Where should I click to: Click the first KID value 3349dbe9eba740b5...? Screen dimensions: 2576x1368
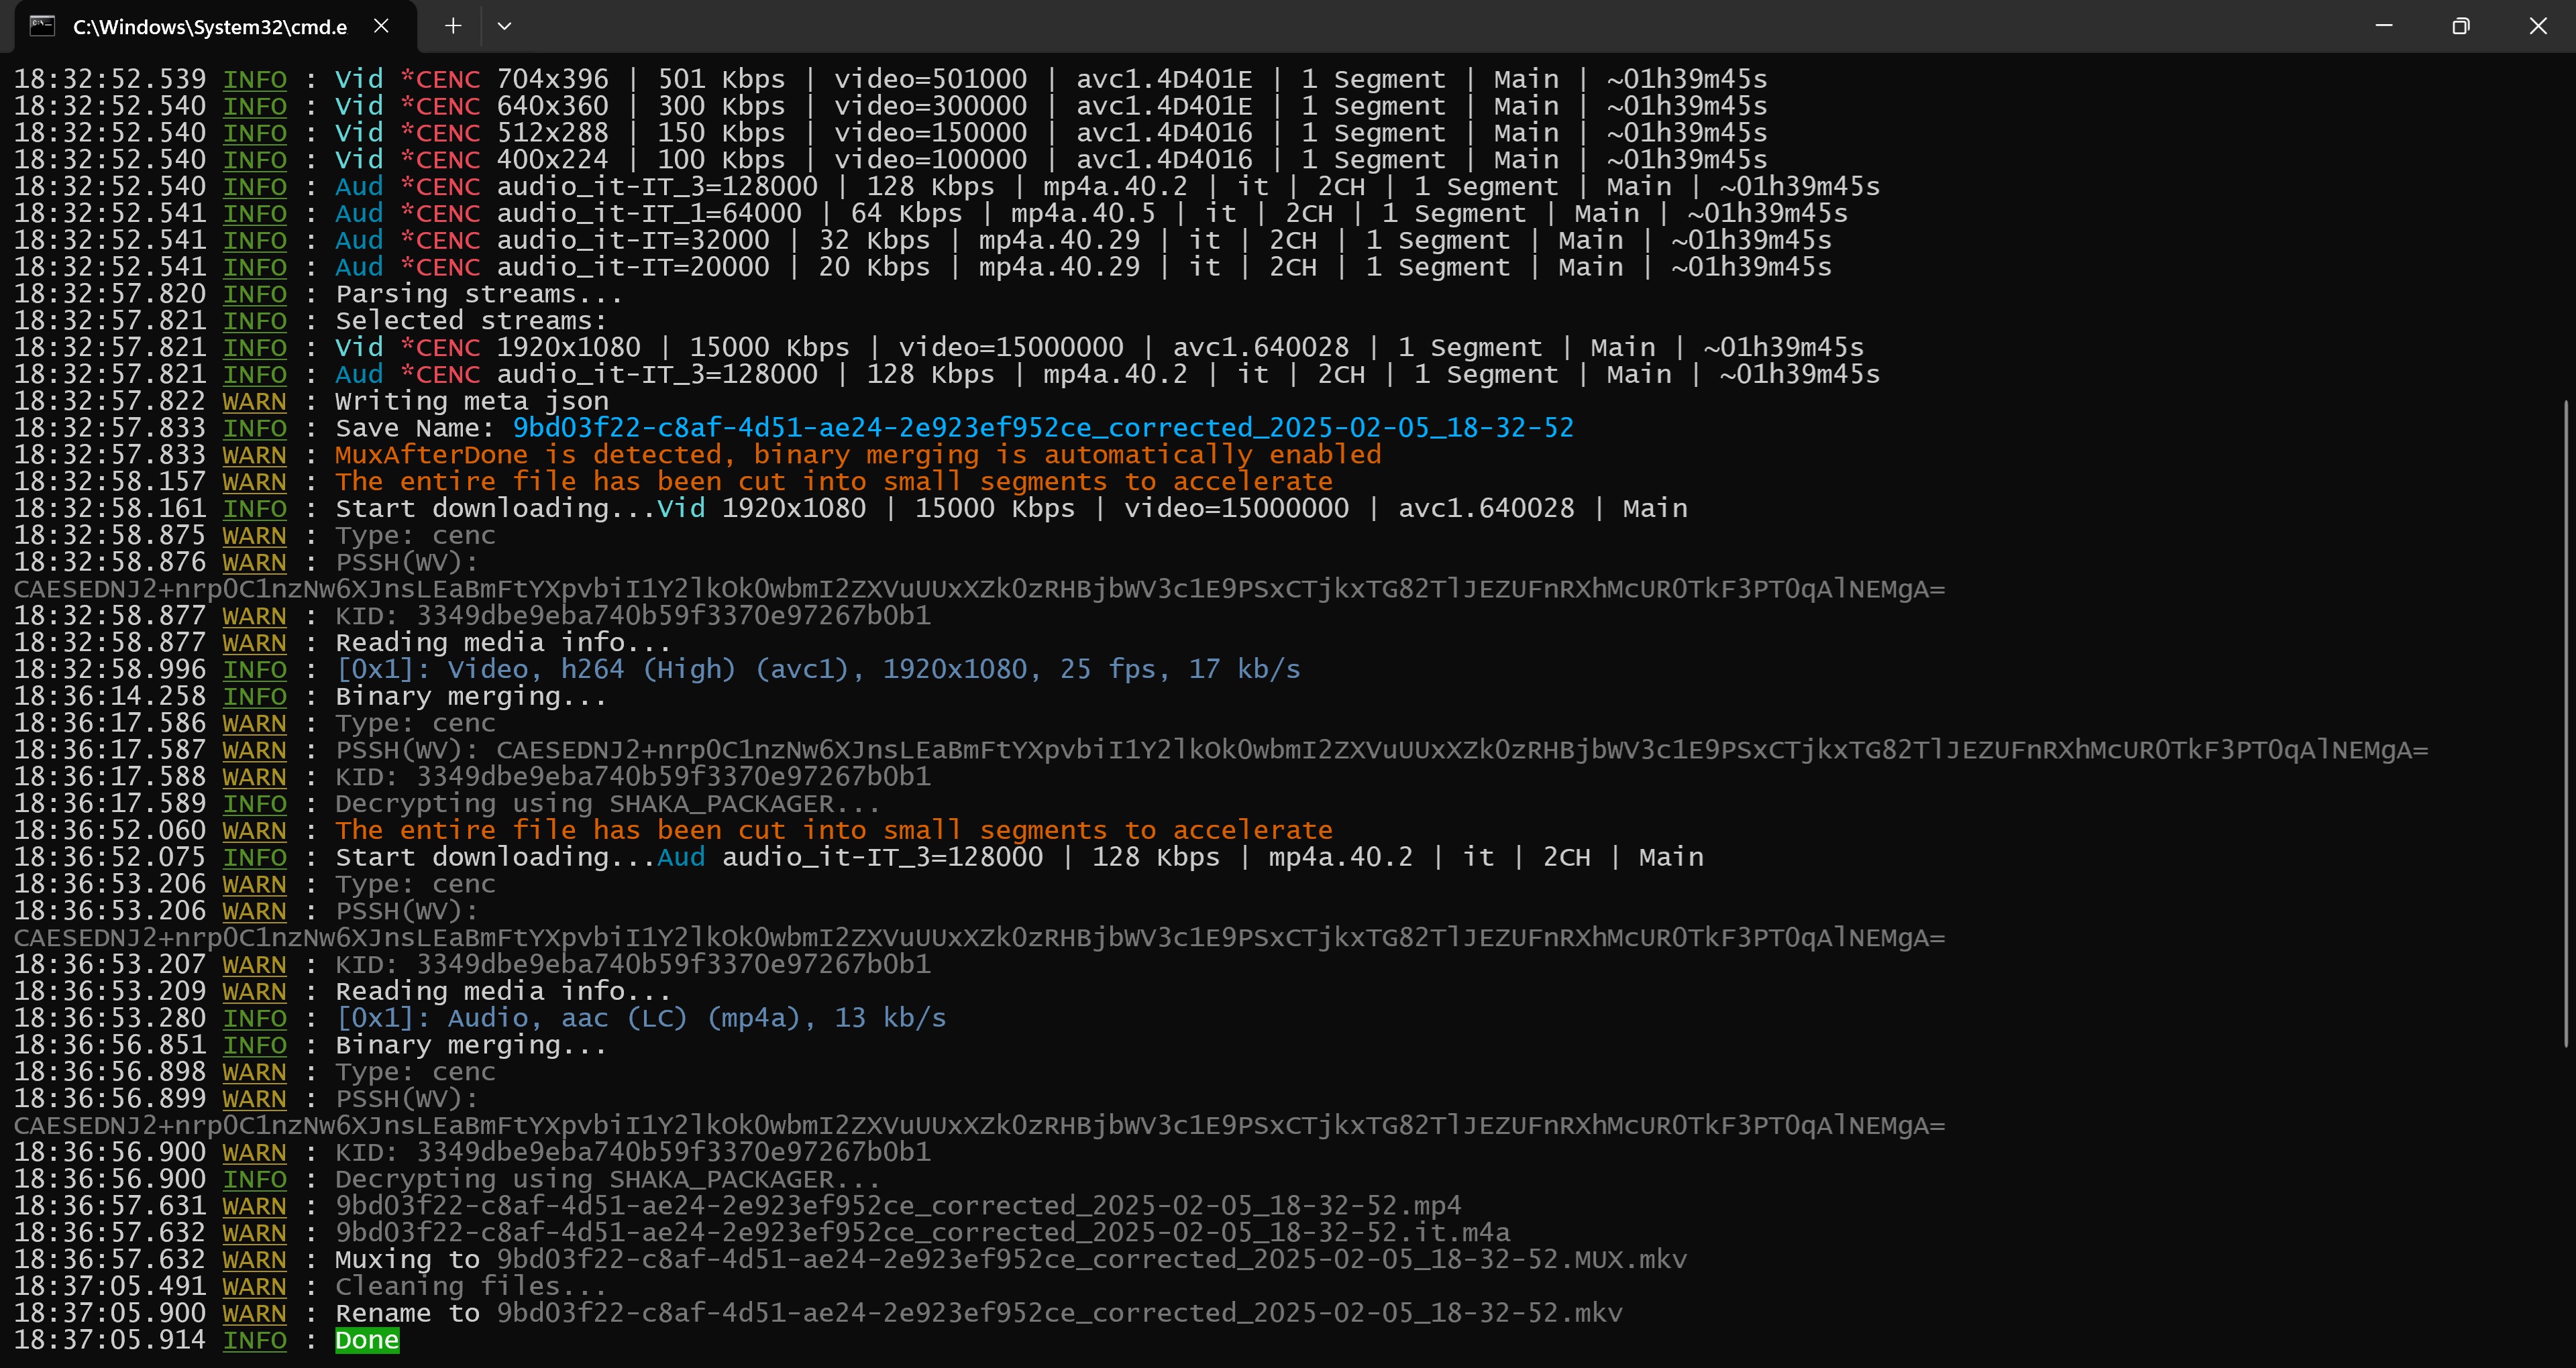coord(673,615)
